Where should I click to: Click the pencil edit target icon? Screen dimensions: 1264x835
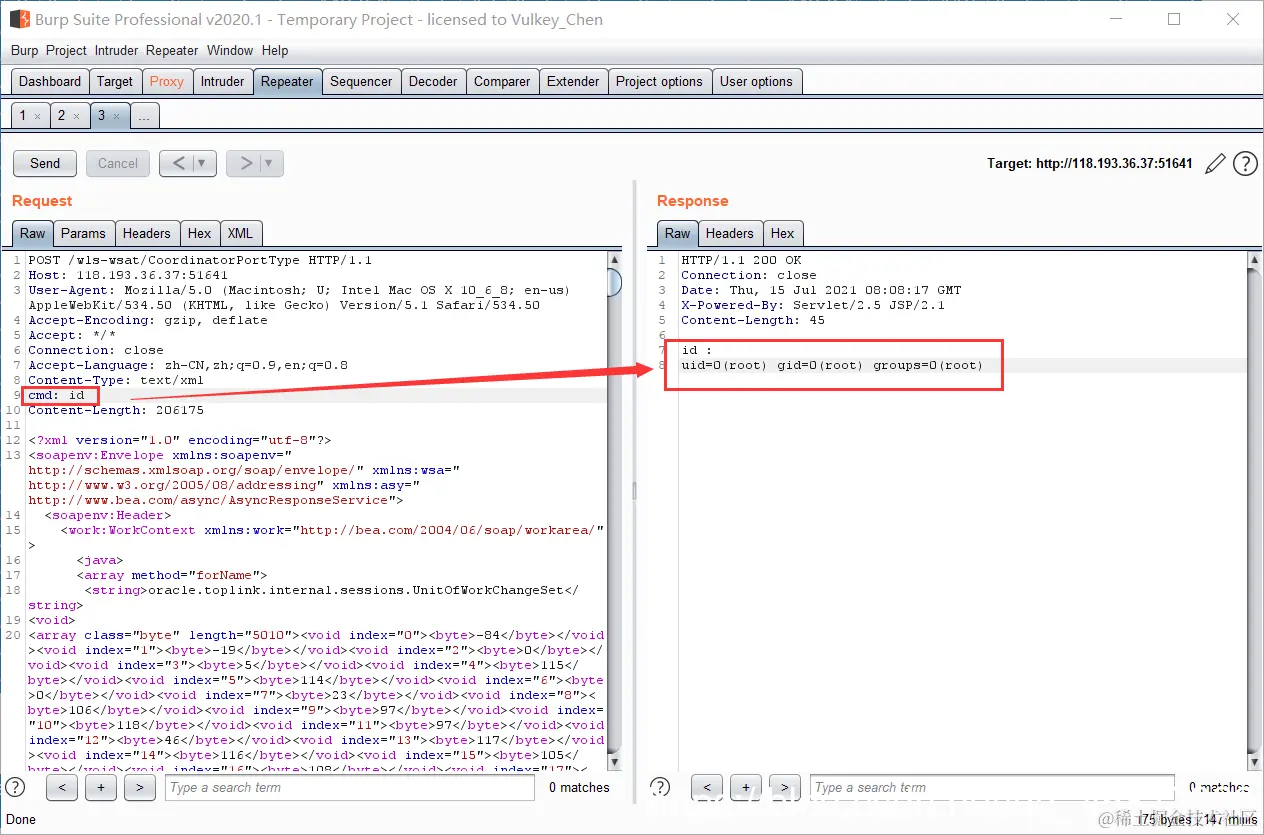pos(1215,164)
